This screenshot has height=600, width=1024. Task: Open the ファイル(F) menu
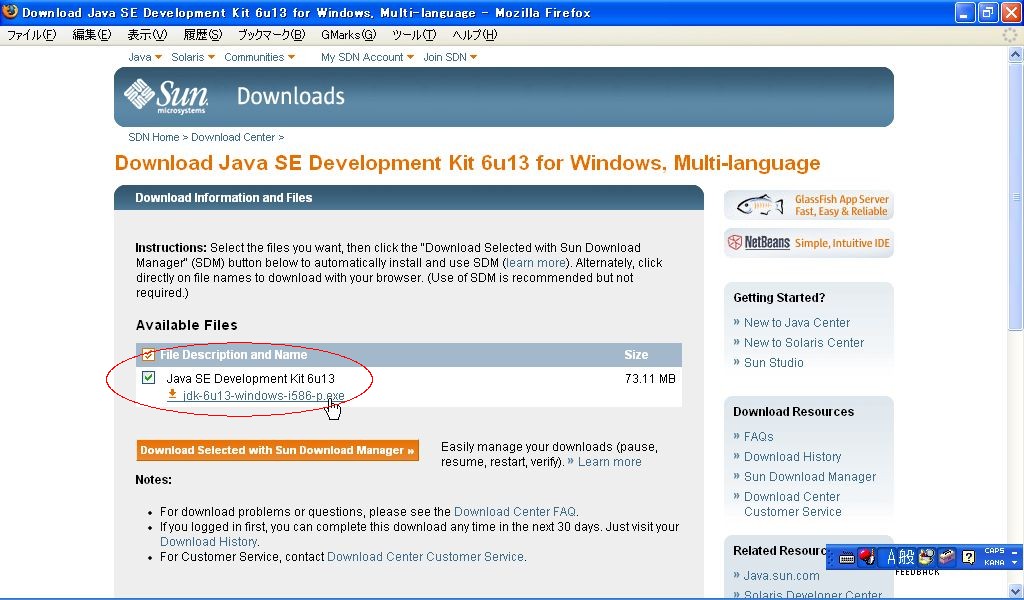point(31,35)
